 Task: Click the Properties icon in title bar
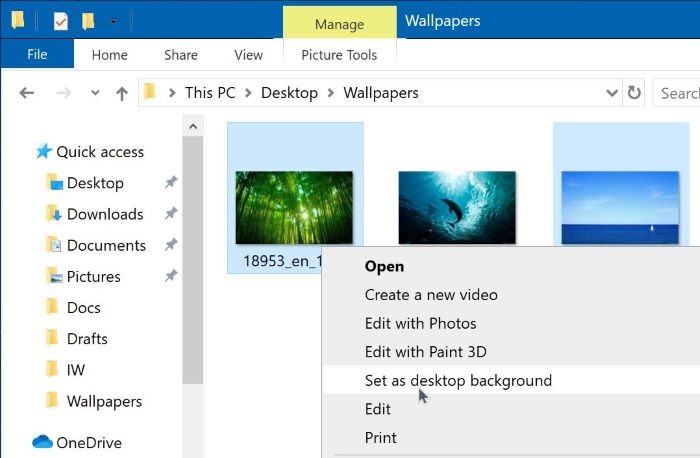pyautogui.click(x=61, y=20)
